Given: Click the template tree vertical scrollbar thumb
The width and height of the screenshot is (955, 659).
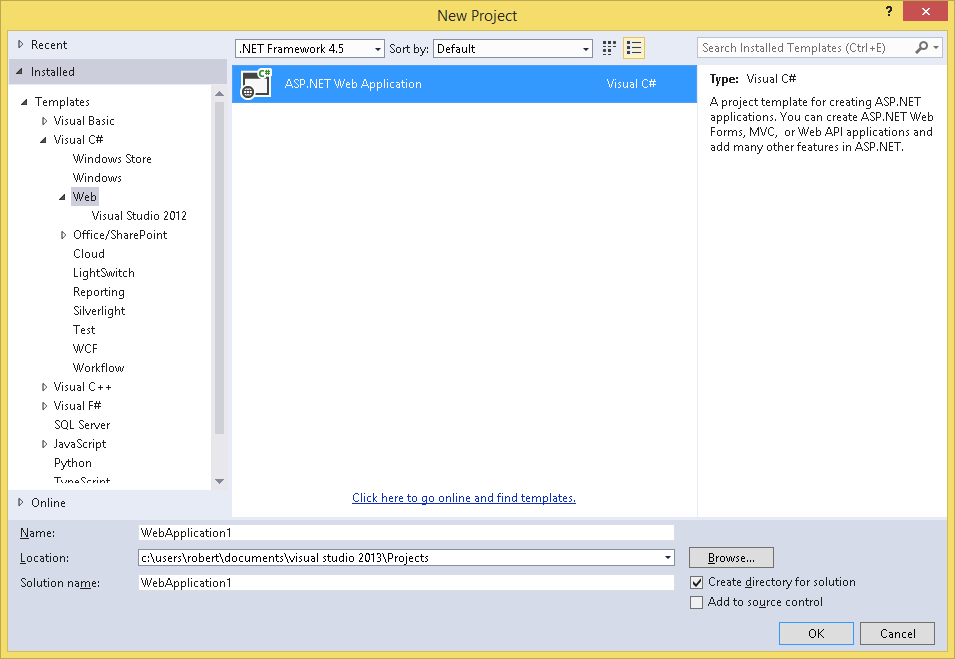Looking at the screenshot, I should tap(219, 268).
